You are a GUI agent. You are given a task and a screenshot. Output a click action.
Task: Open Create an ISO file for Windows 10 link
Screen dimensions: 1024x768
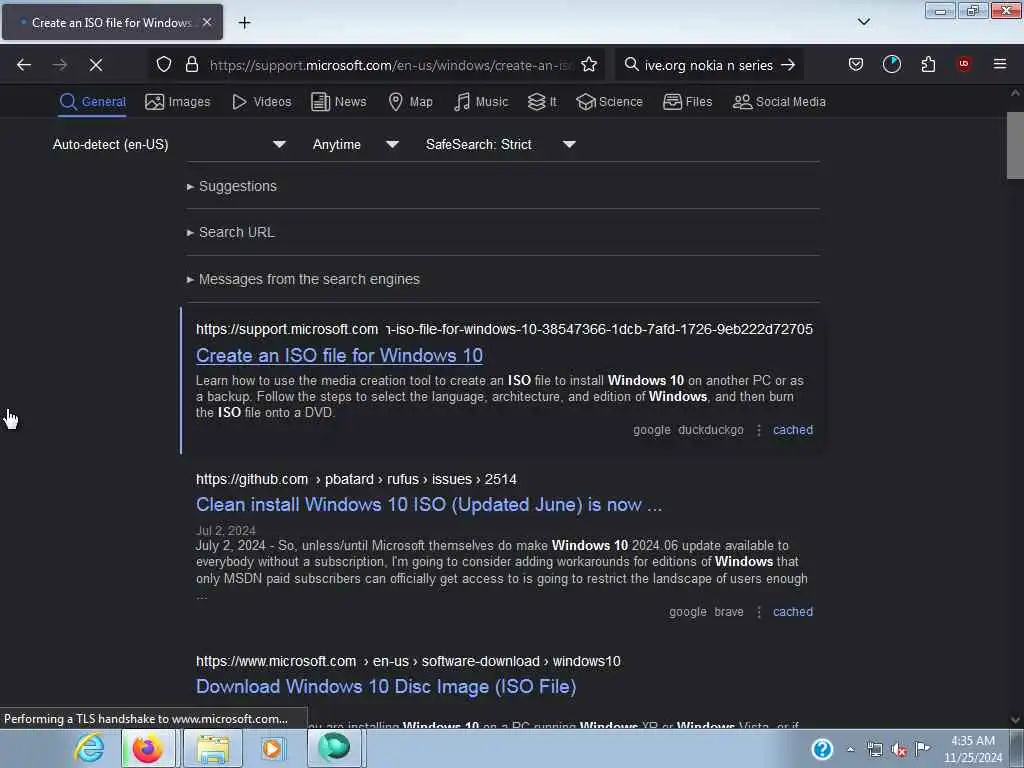(x=339, y=355)
